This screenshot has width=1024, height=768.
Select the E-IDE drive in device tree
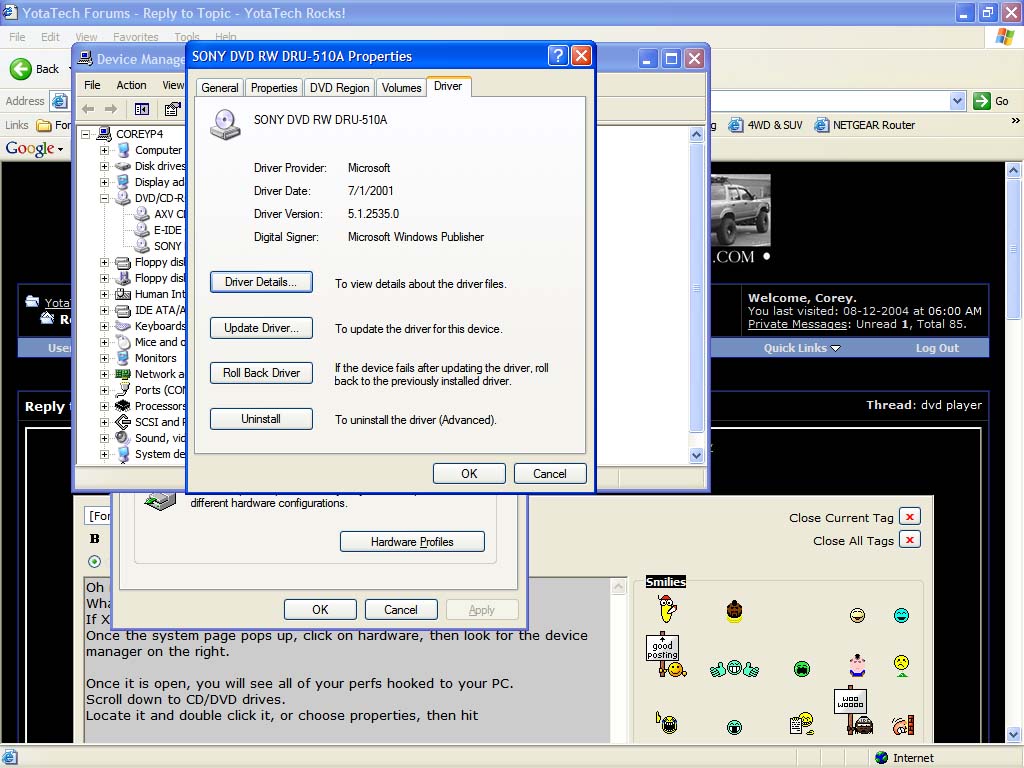[x=168, y=230]
